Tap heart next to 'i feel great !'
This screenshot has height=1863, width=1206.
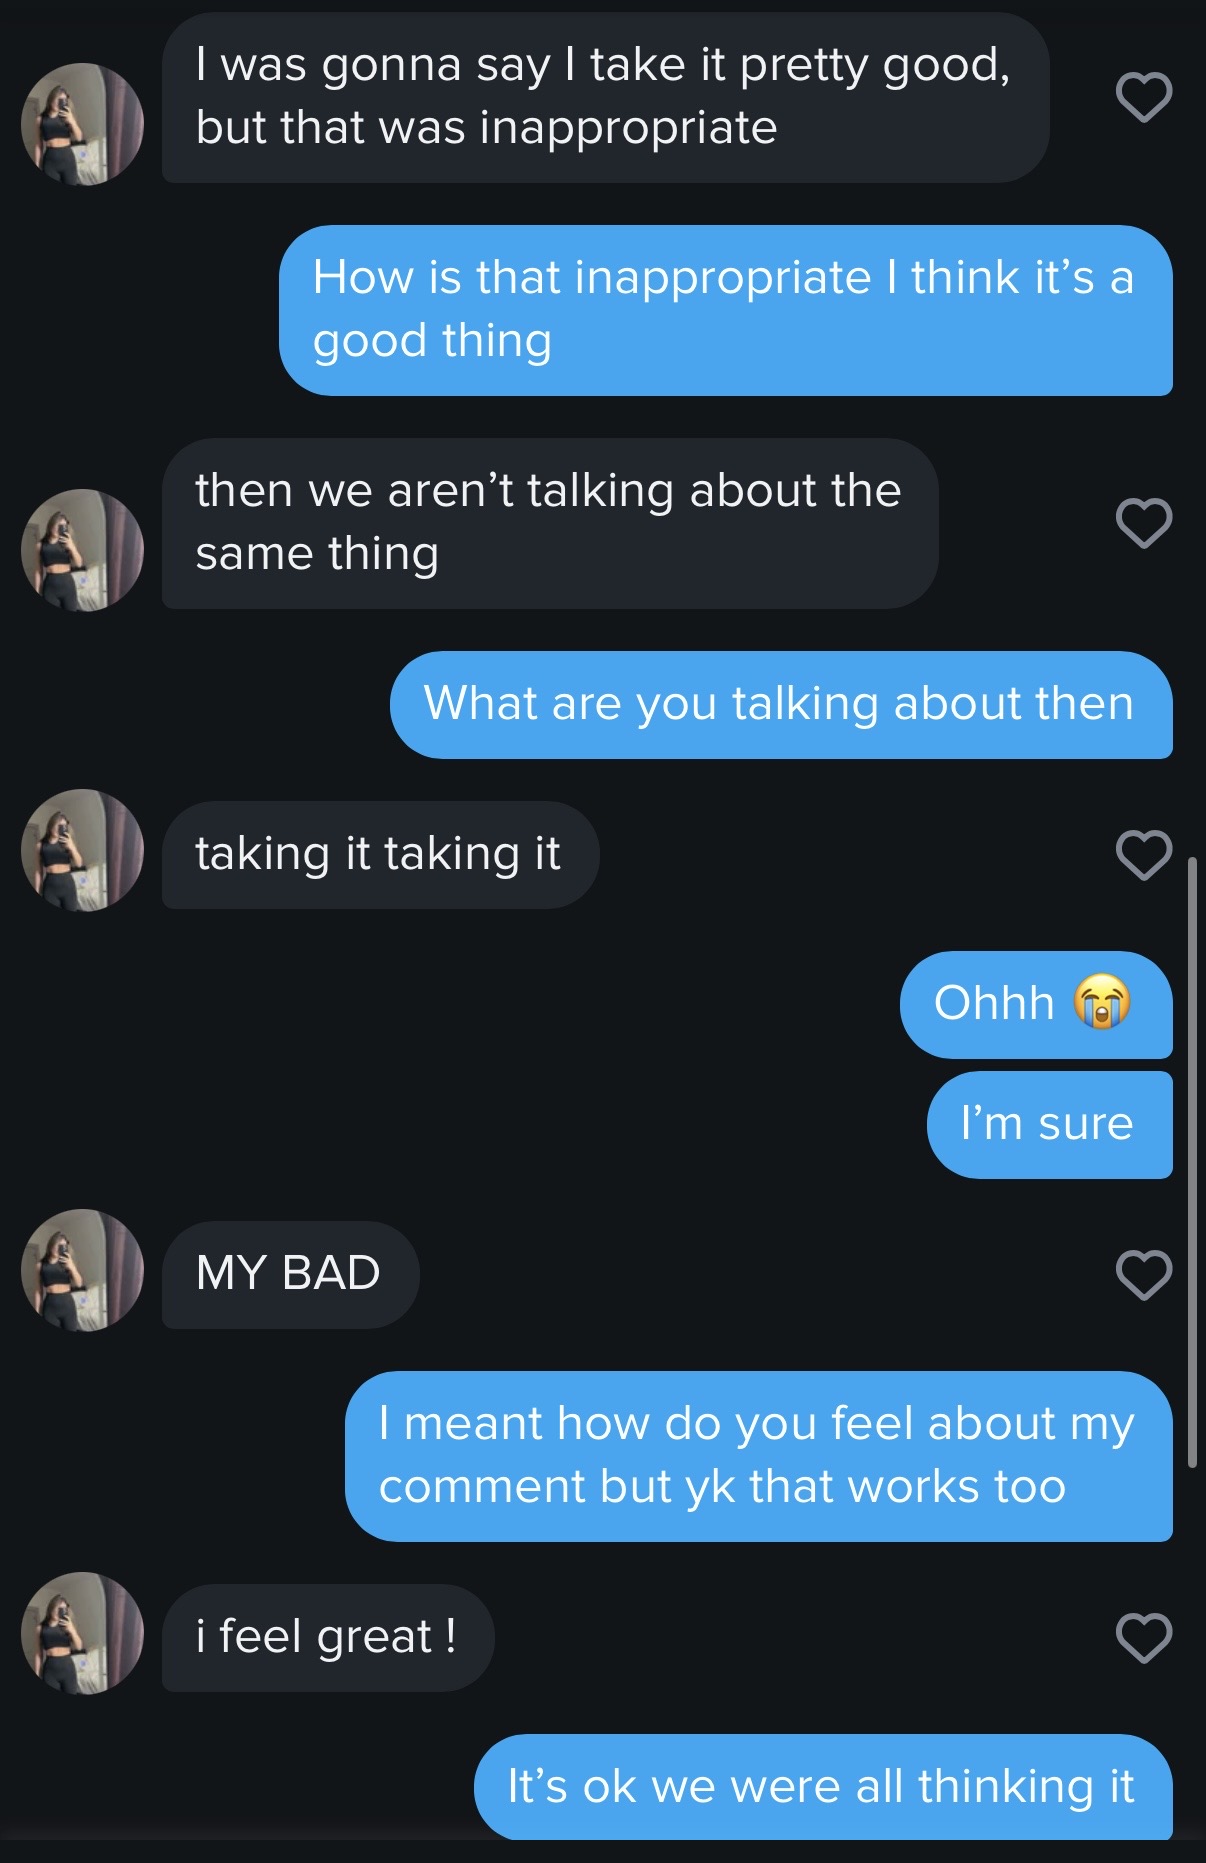1143,1638
